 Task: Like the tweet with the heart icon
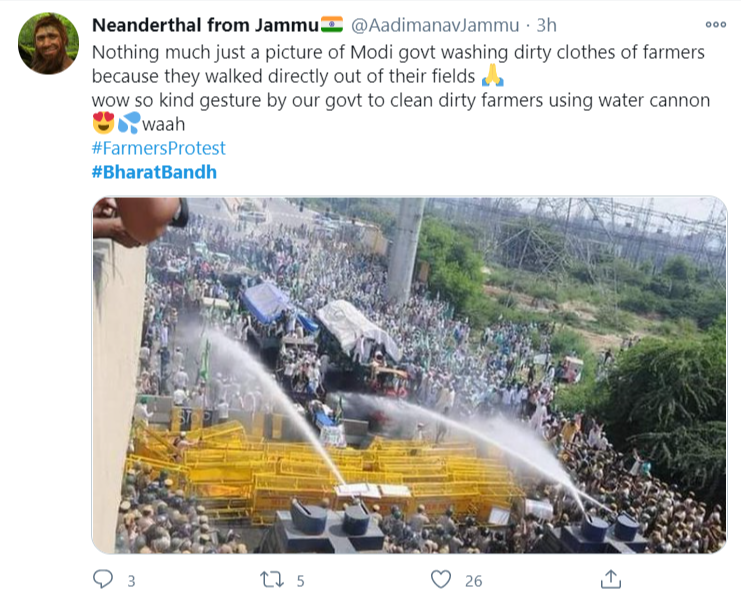point(441,580)
